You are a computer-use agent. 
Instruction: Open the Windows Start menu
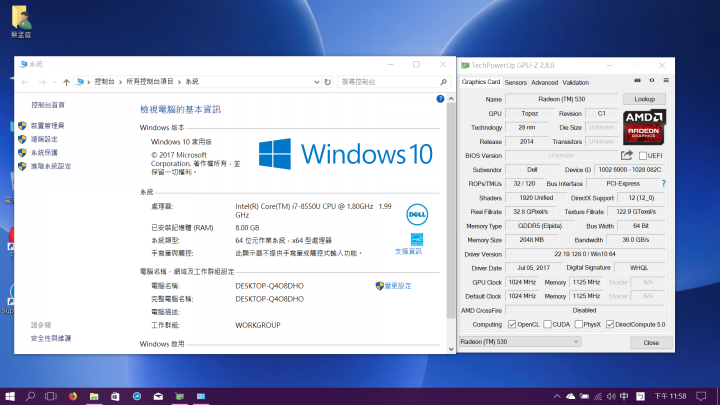tap(10, 396)
